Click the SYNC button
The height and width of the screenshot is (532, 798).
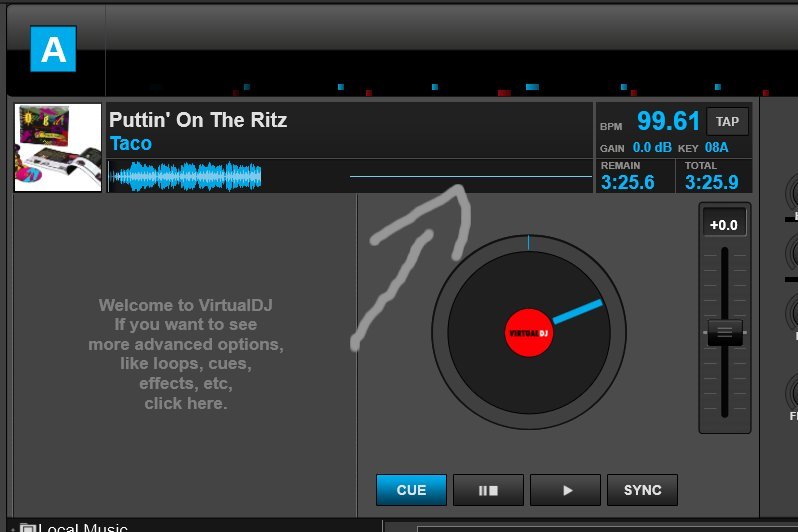click(642, 490)
